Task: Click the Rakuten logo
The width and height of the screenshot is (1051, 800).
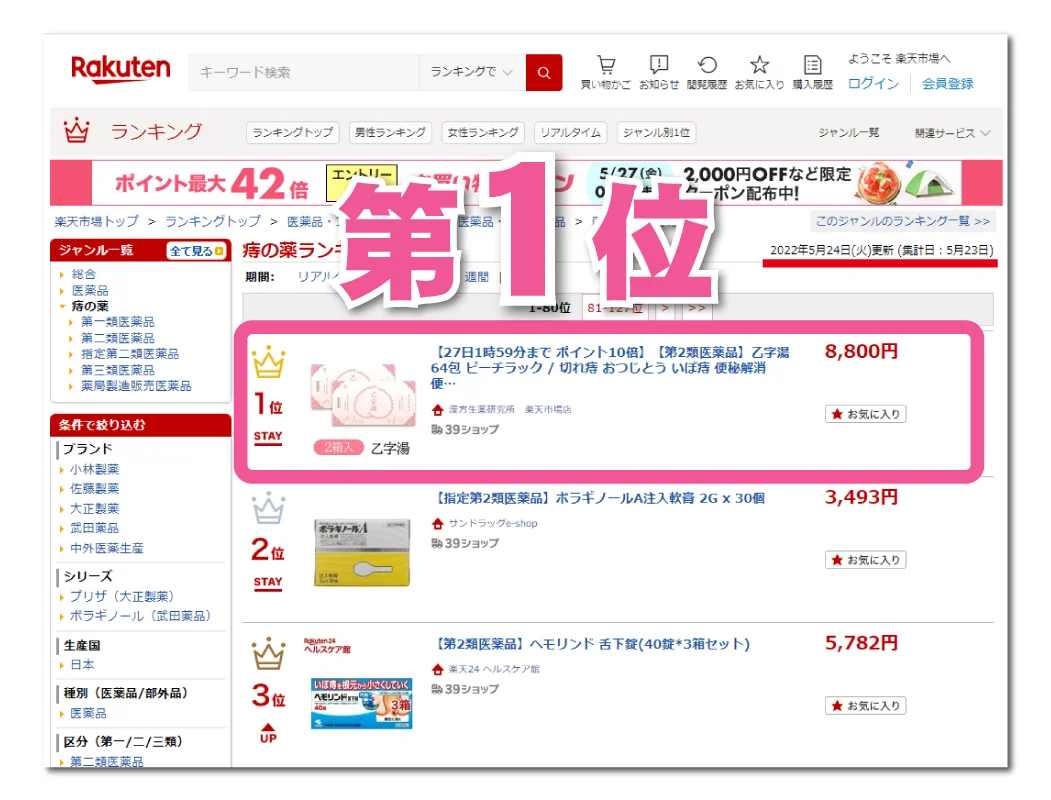Action: pos(121,70)
